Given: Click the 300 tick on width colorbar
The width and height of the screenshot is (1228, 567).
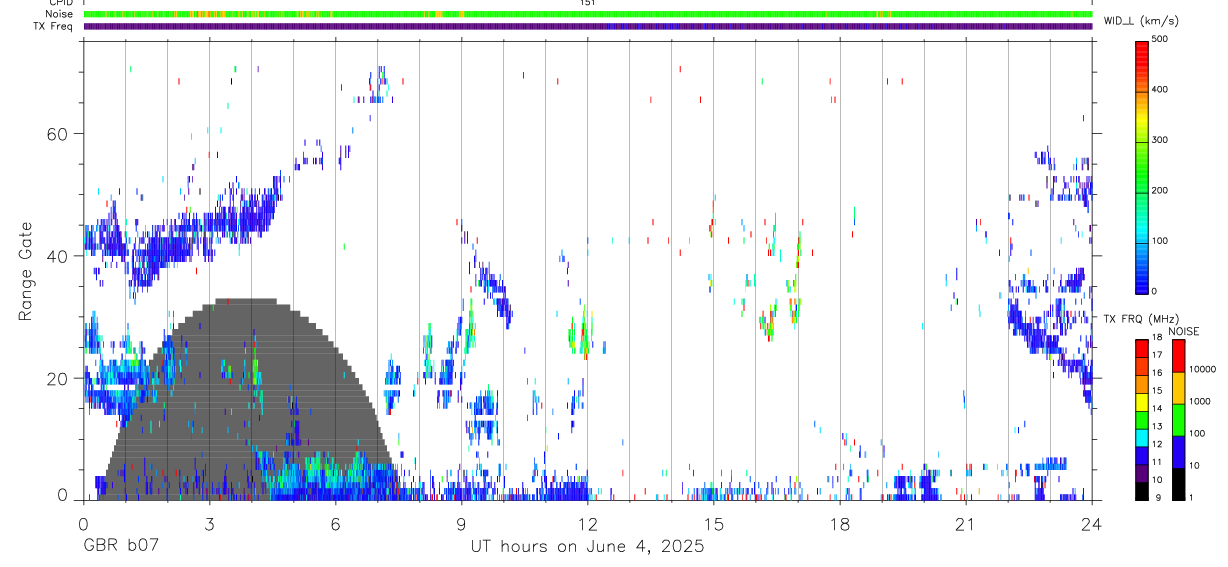Looking at the screenshot, I should pyautogui.click(x=1160, y=140).
